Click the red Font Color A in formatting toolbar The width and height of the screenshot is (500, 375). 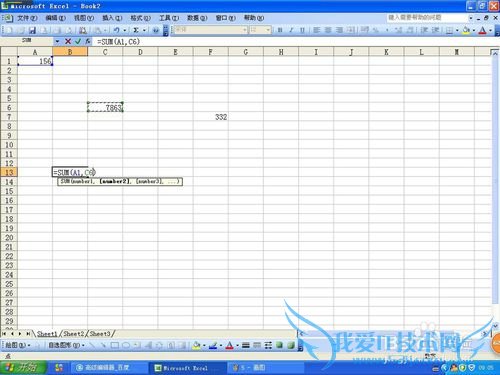click(482, 30)
